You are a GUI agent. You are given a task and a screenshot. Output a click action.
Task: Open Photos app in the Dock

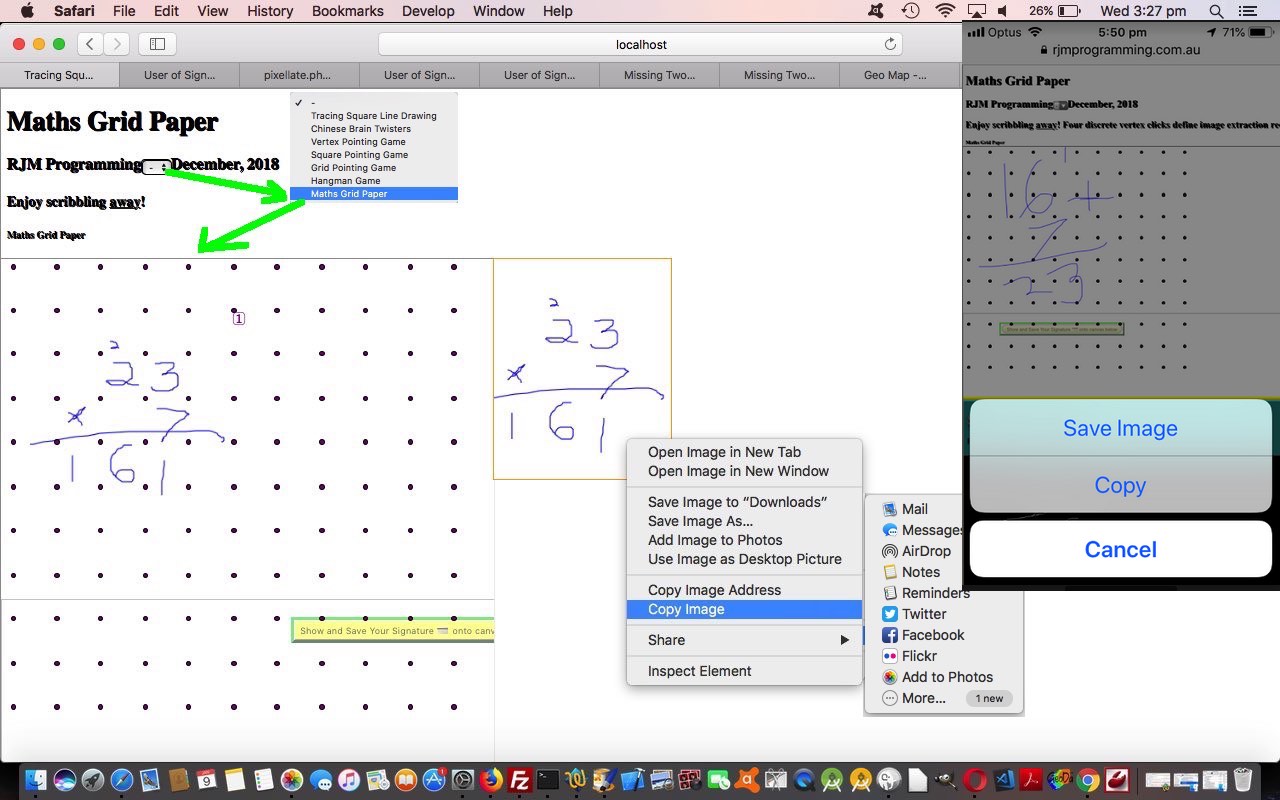click(292, 780)
